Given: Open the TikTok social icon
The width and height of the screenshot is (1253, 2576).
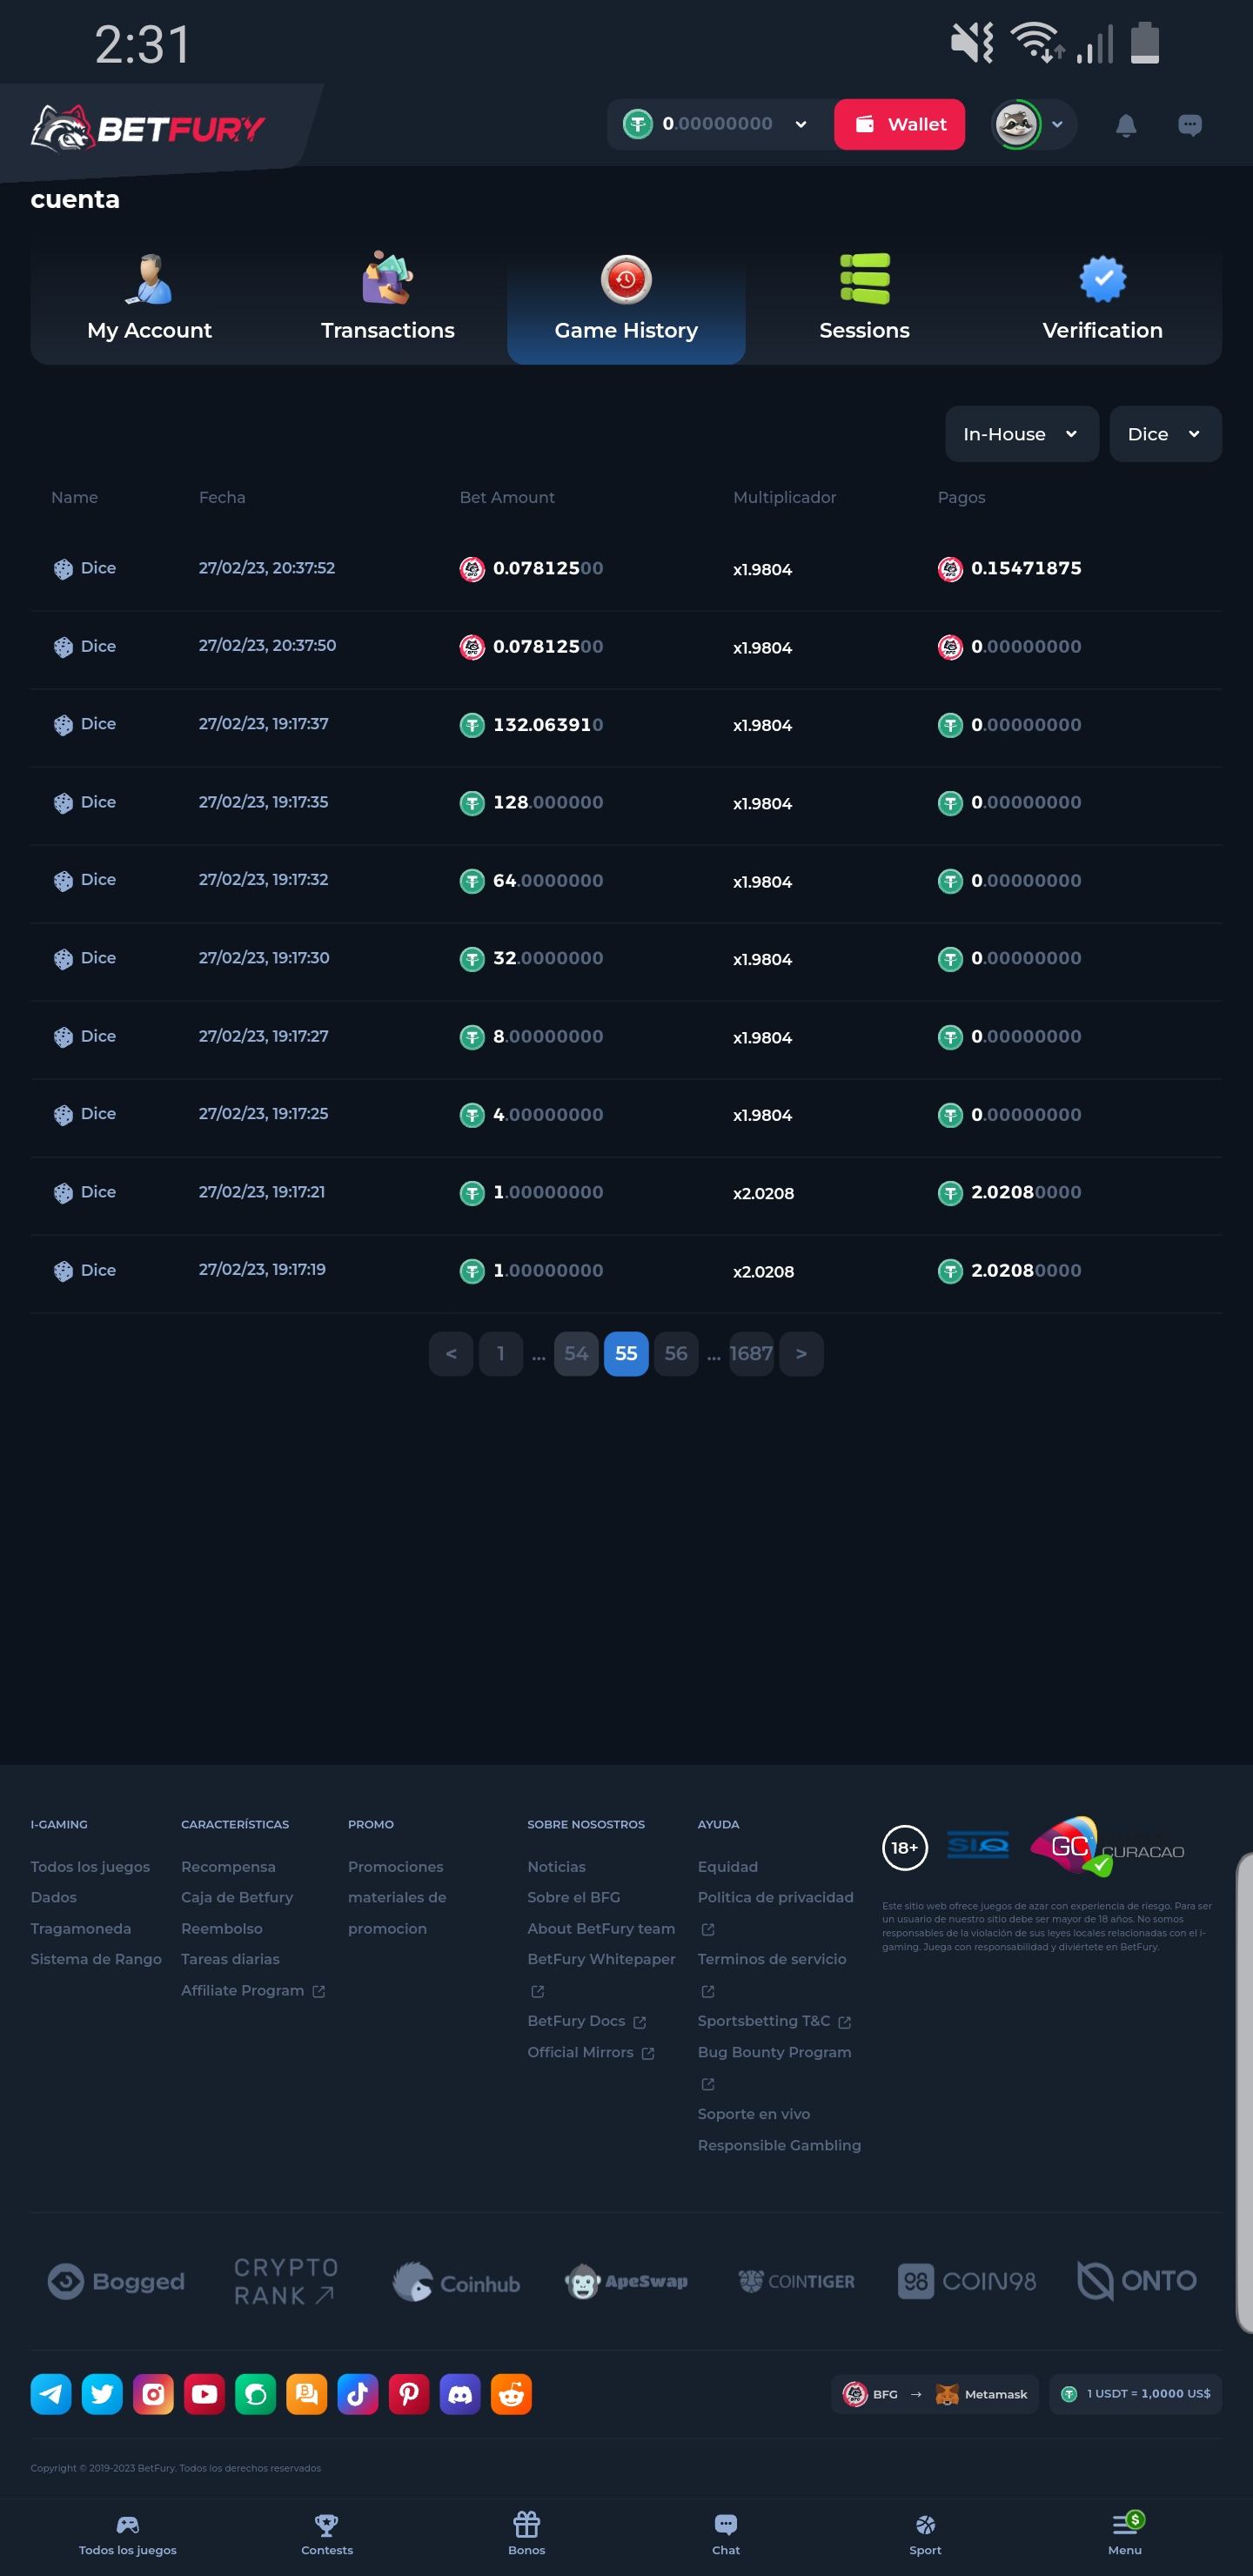Looking at the screenshot, I should [358, 2394].
